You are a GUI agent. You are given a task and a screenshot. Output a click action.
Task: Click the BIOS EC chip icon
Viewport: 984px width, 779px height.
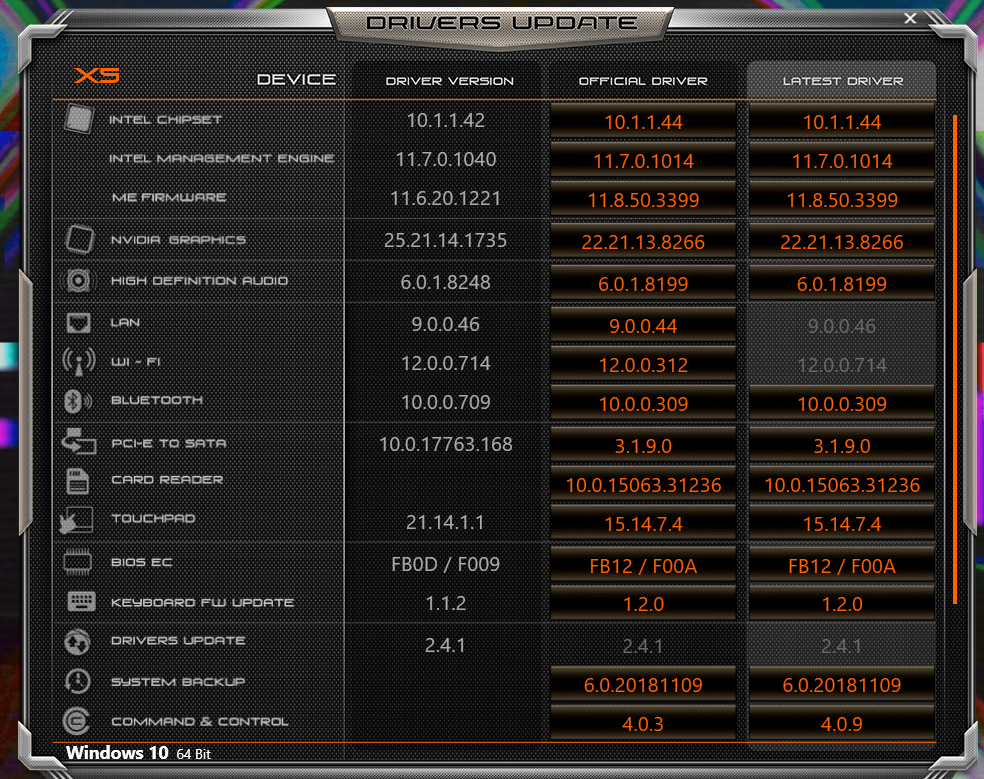click(x=78, y=562)
